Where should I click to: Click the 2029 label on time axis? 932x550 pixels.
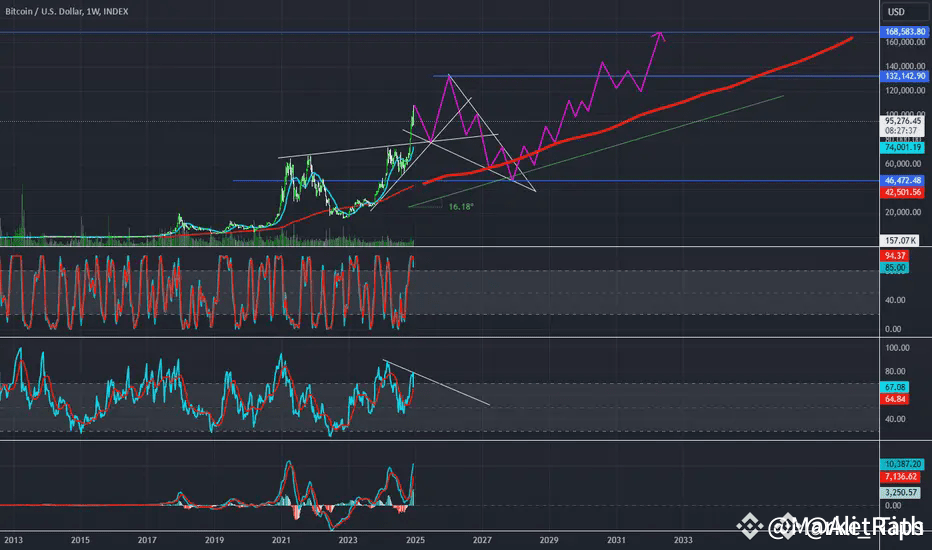click(549, 540)
